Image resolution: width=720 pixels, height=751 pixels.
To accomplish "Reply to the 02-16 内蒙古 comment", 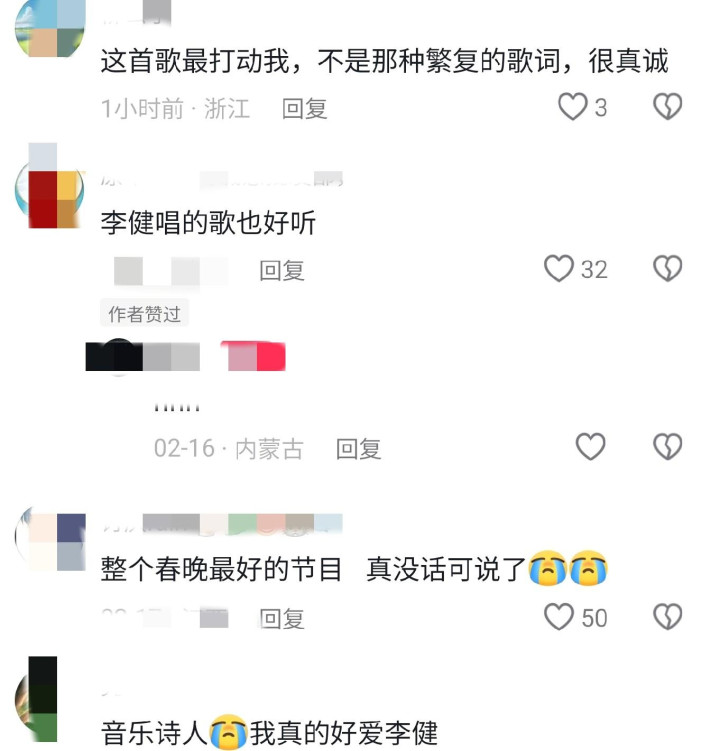I will pyautogui.click(x=358, y=449).
